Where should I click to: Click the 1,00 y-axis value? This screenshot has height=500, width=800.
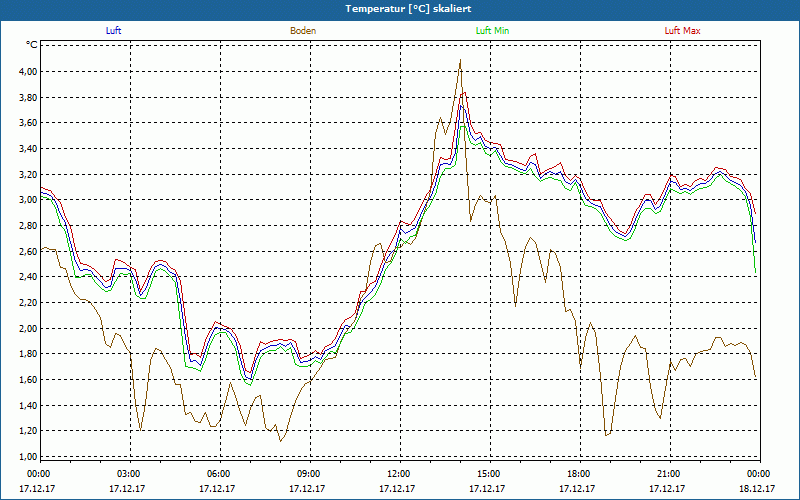click(30, 457)
